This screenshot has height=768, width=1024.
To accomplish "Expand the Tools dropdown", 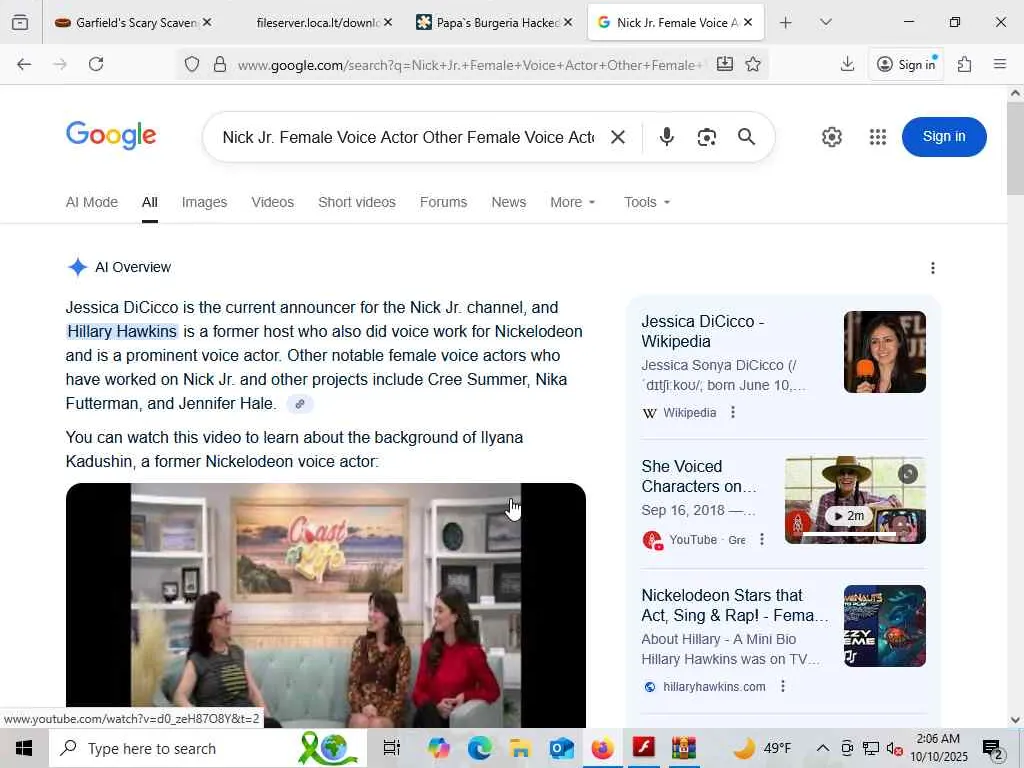I will (x=647, y=202).
